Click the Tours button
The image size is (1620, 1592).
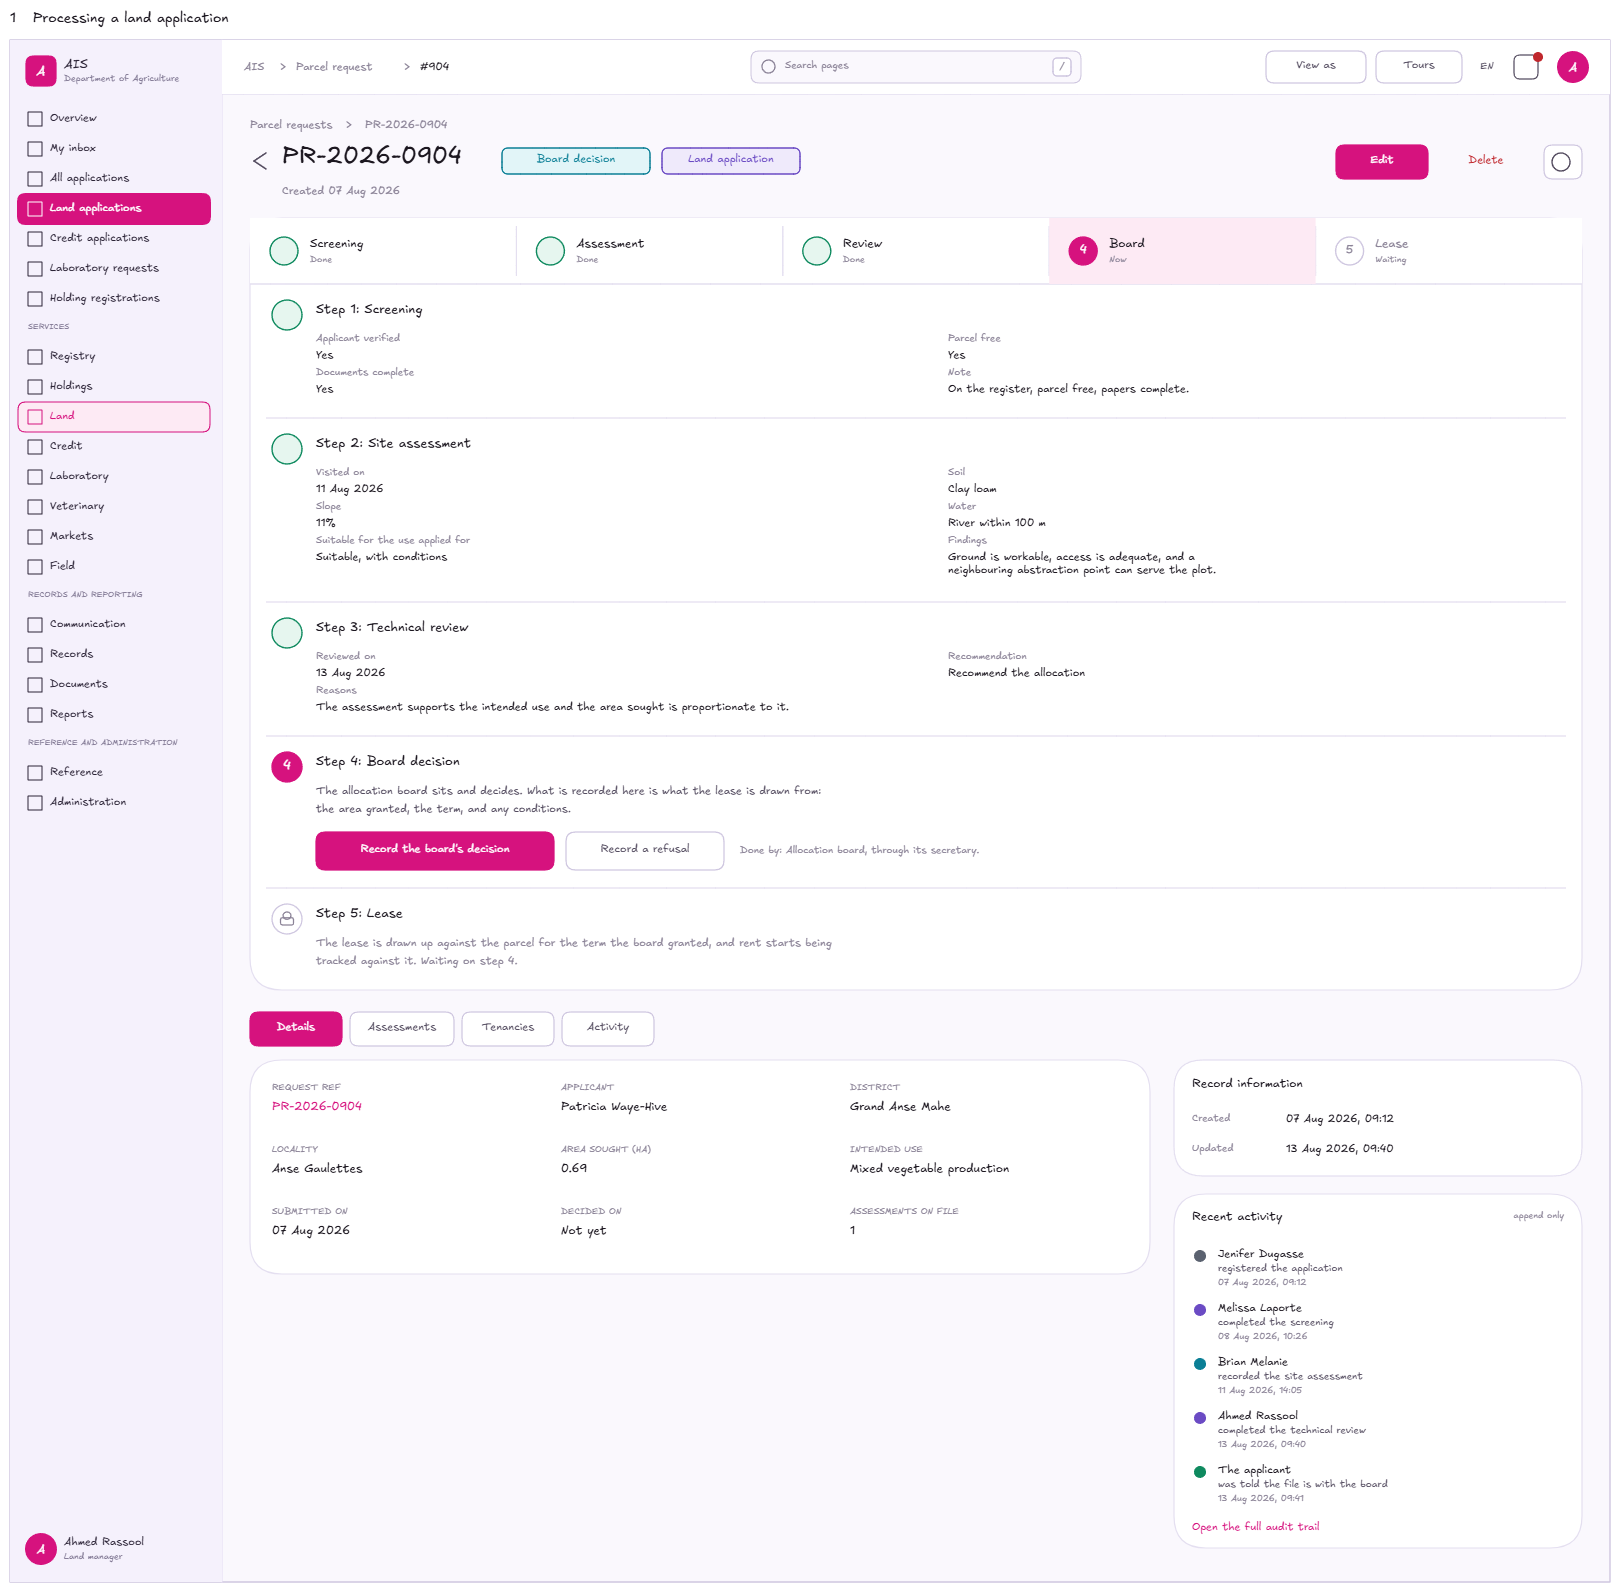coord(1419,67)
